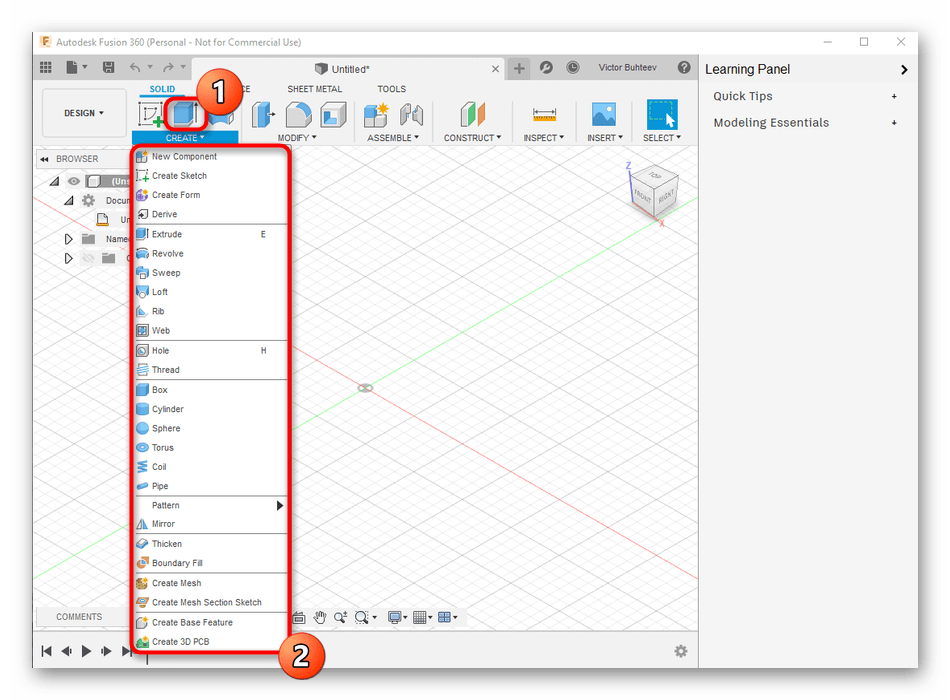The height and width of the screenshot is (700, 950).
Task: Expand Modeling Essentials section
Action: (x=771, y=122)
